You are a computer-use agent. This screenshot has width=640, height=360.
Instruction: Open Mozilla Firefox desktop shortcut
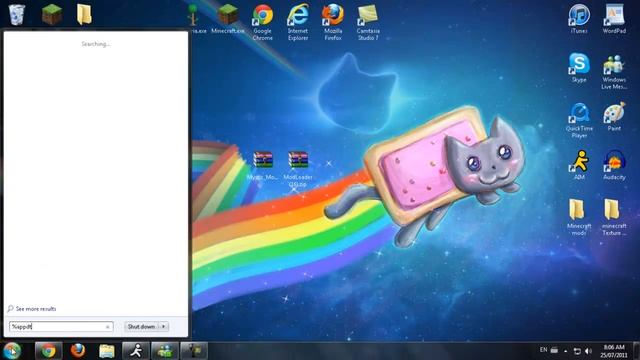[333, 22]
